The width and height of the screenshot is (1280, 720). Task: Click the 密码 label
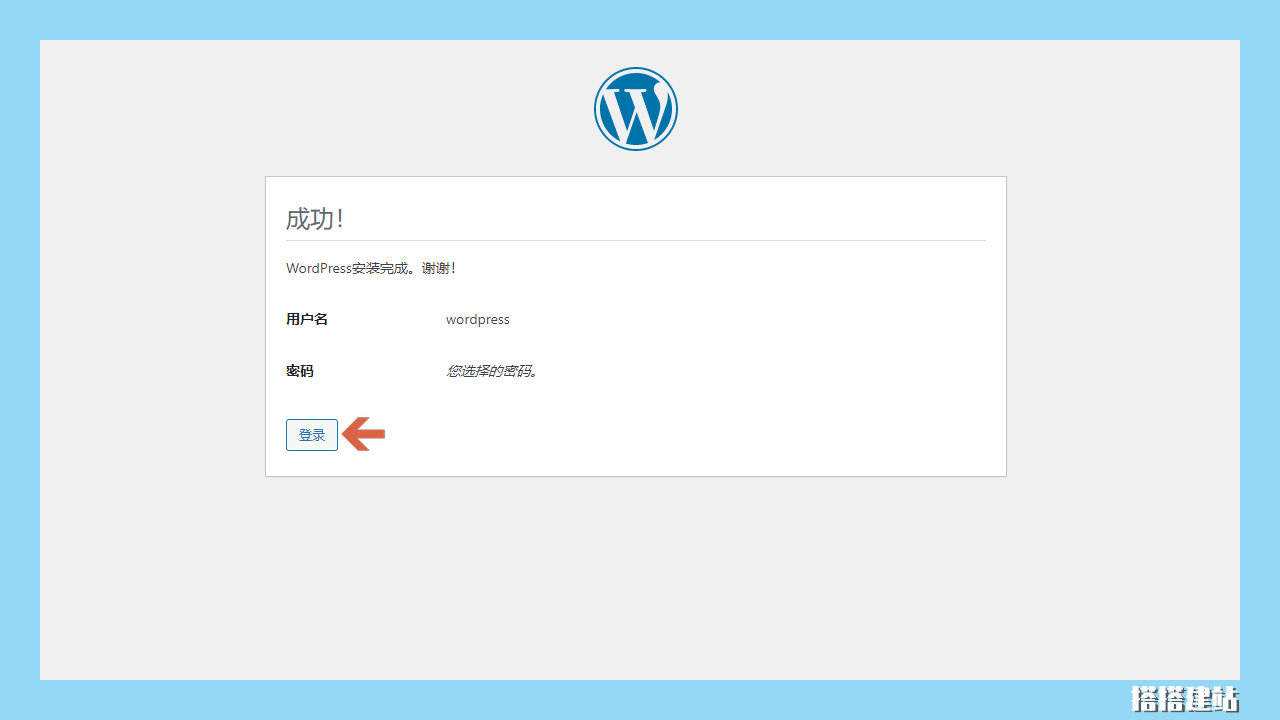tap(300, 371)
